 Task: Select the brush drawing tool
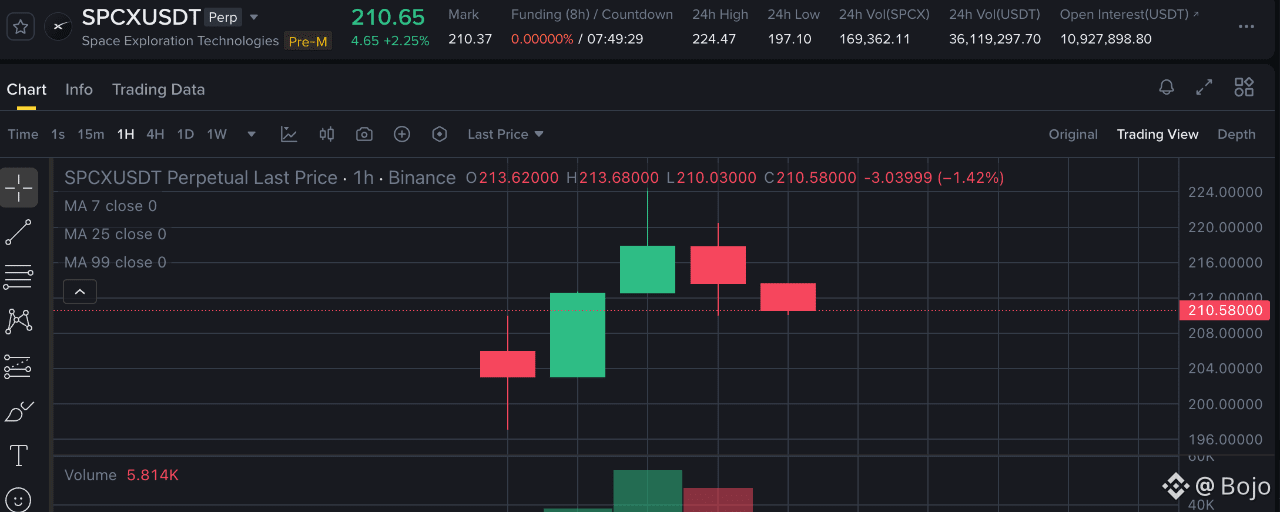(x=18, y=411)
